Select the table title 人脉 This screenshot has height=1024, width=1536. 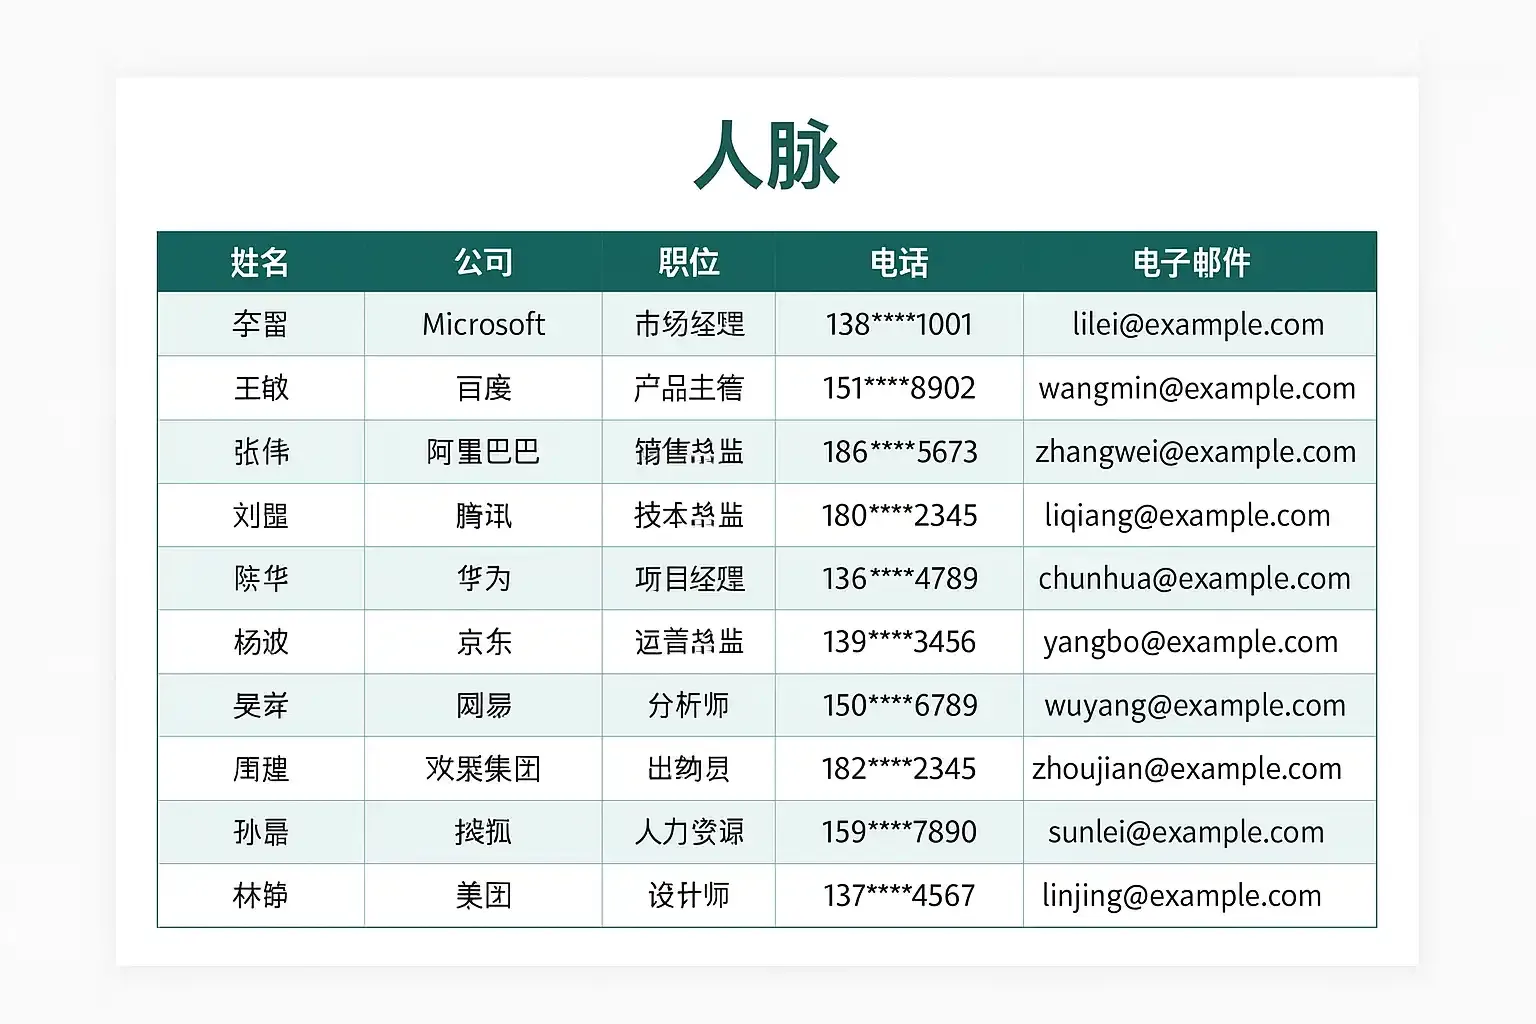pyautogui.click(x=766, y=151)
